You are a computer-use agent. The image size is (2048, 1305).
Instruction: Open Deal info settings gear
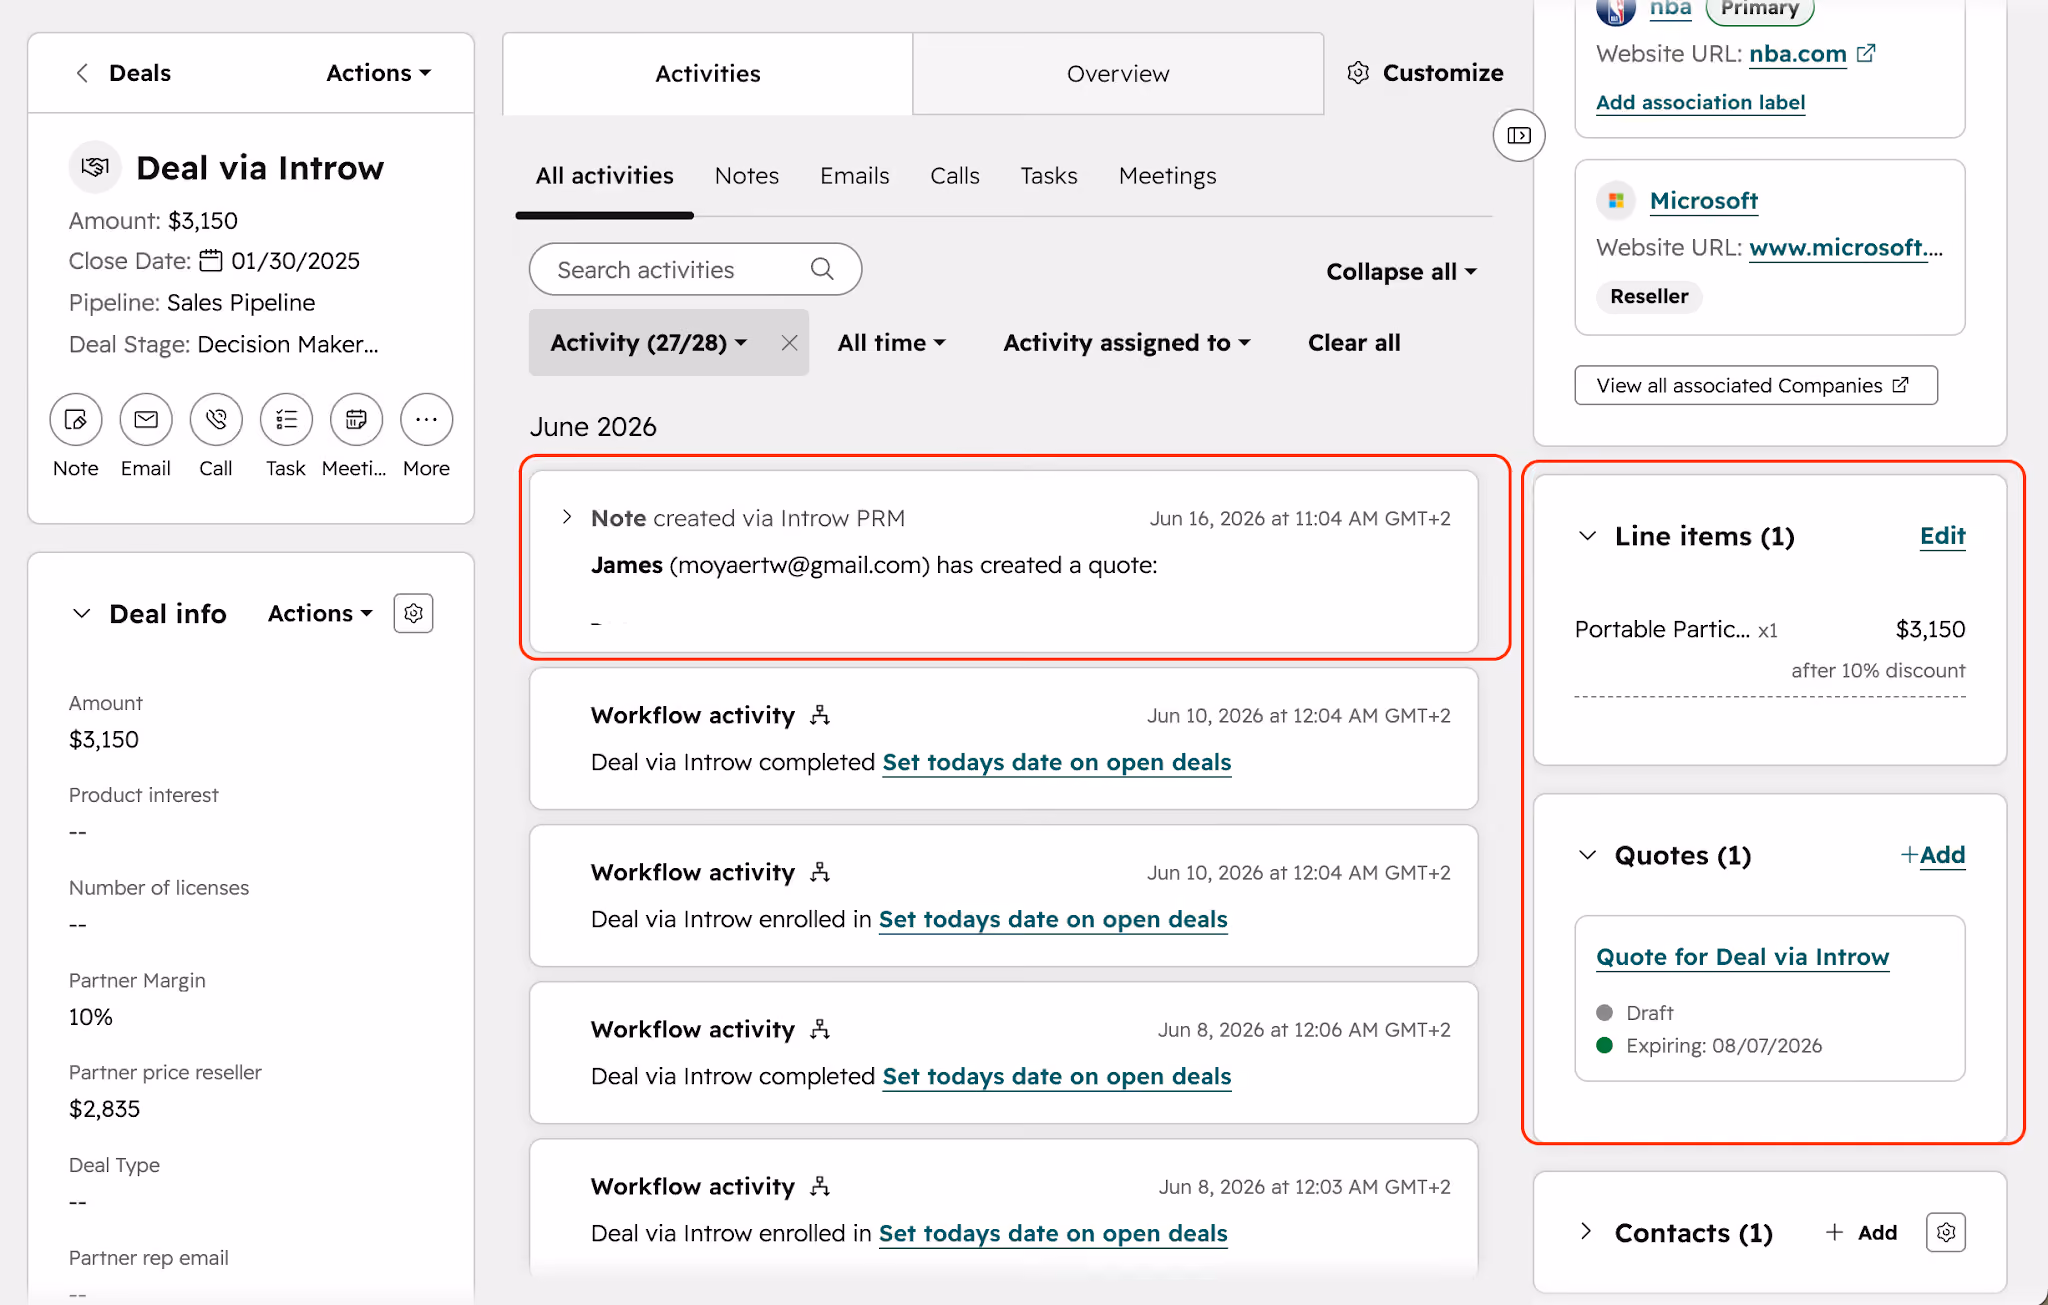click(x=413, y=613)
